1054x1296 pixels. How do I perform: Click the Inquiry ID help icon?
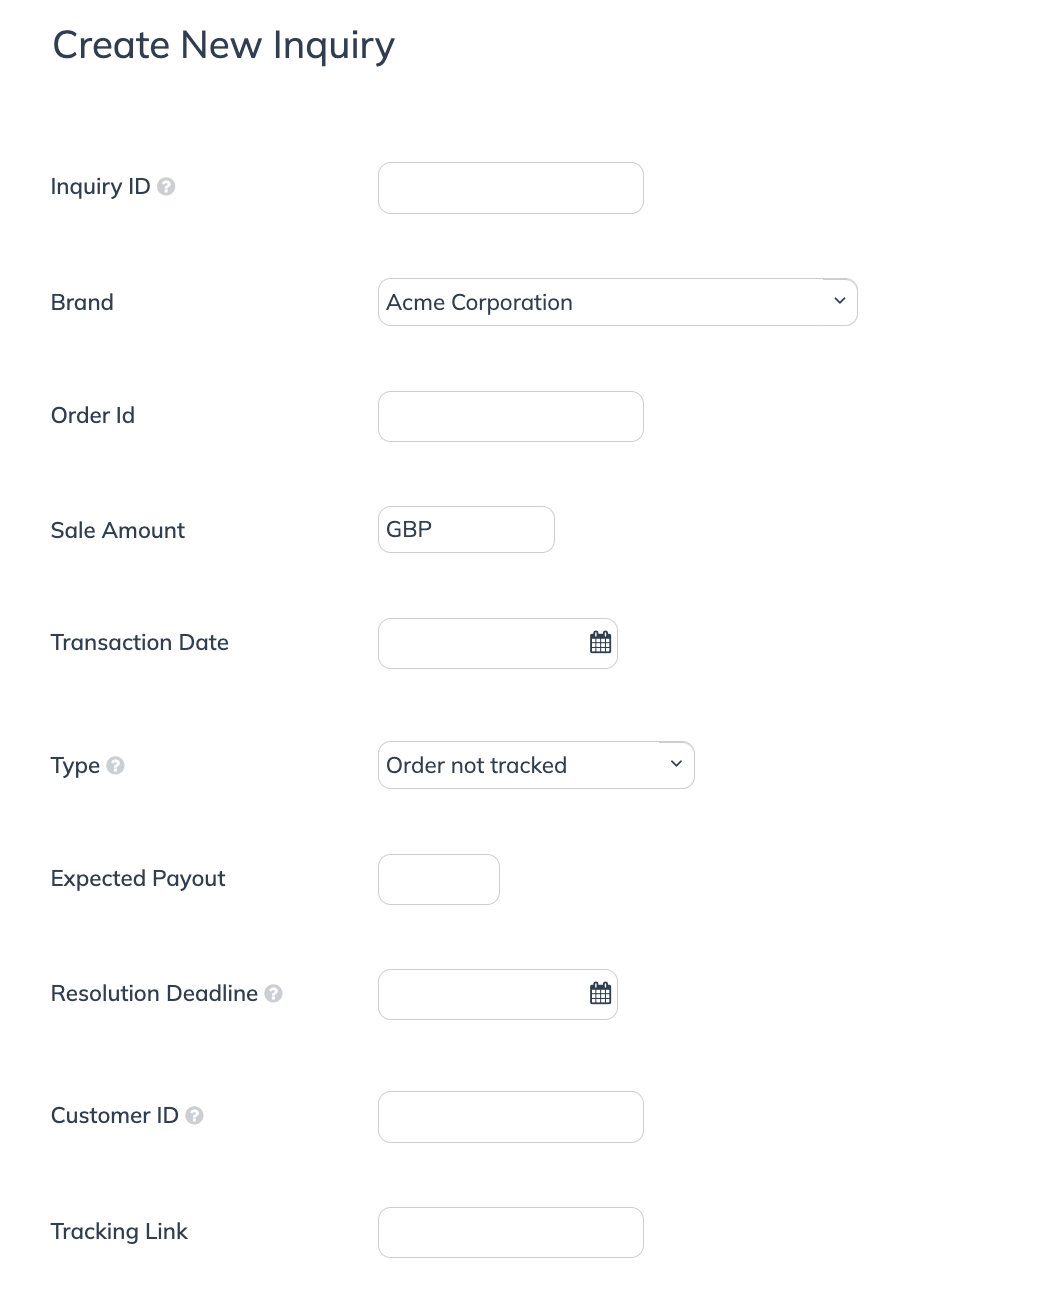coord(167,187)
